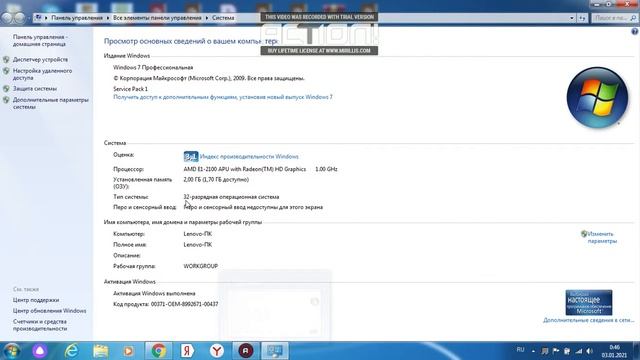
Task: Switch to Google Chrome in taskbar
Action: click(x=158, y=351)
